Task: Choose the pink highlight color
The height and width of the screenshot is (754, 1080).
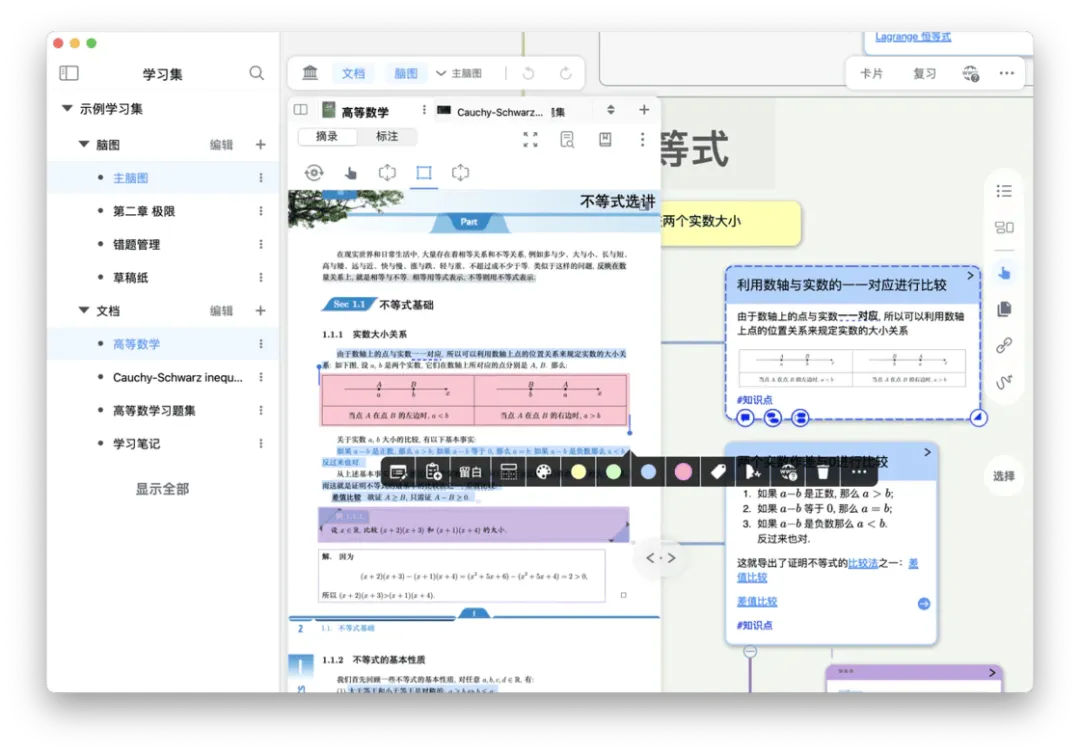Action: tap(683, 472)
